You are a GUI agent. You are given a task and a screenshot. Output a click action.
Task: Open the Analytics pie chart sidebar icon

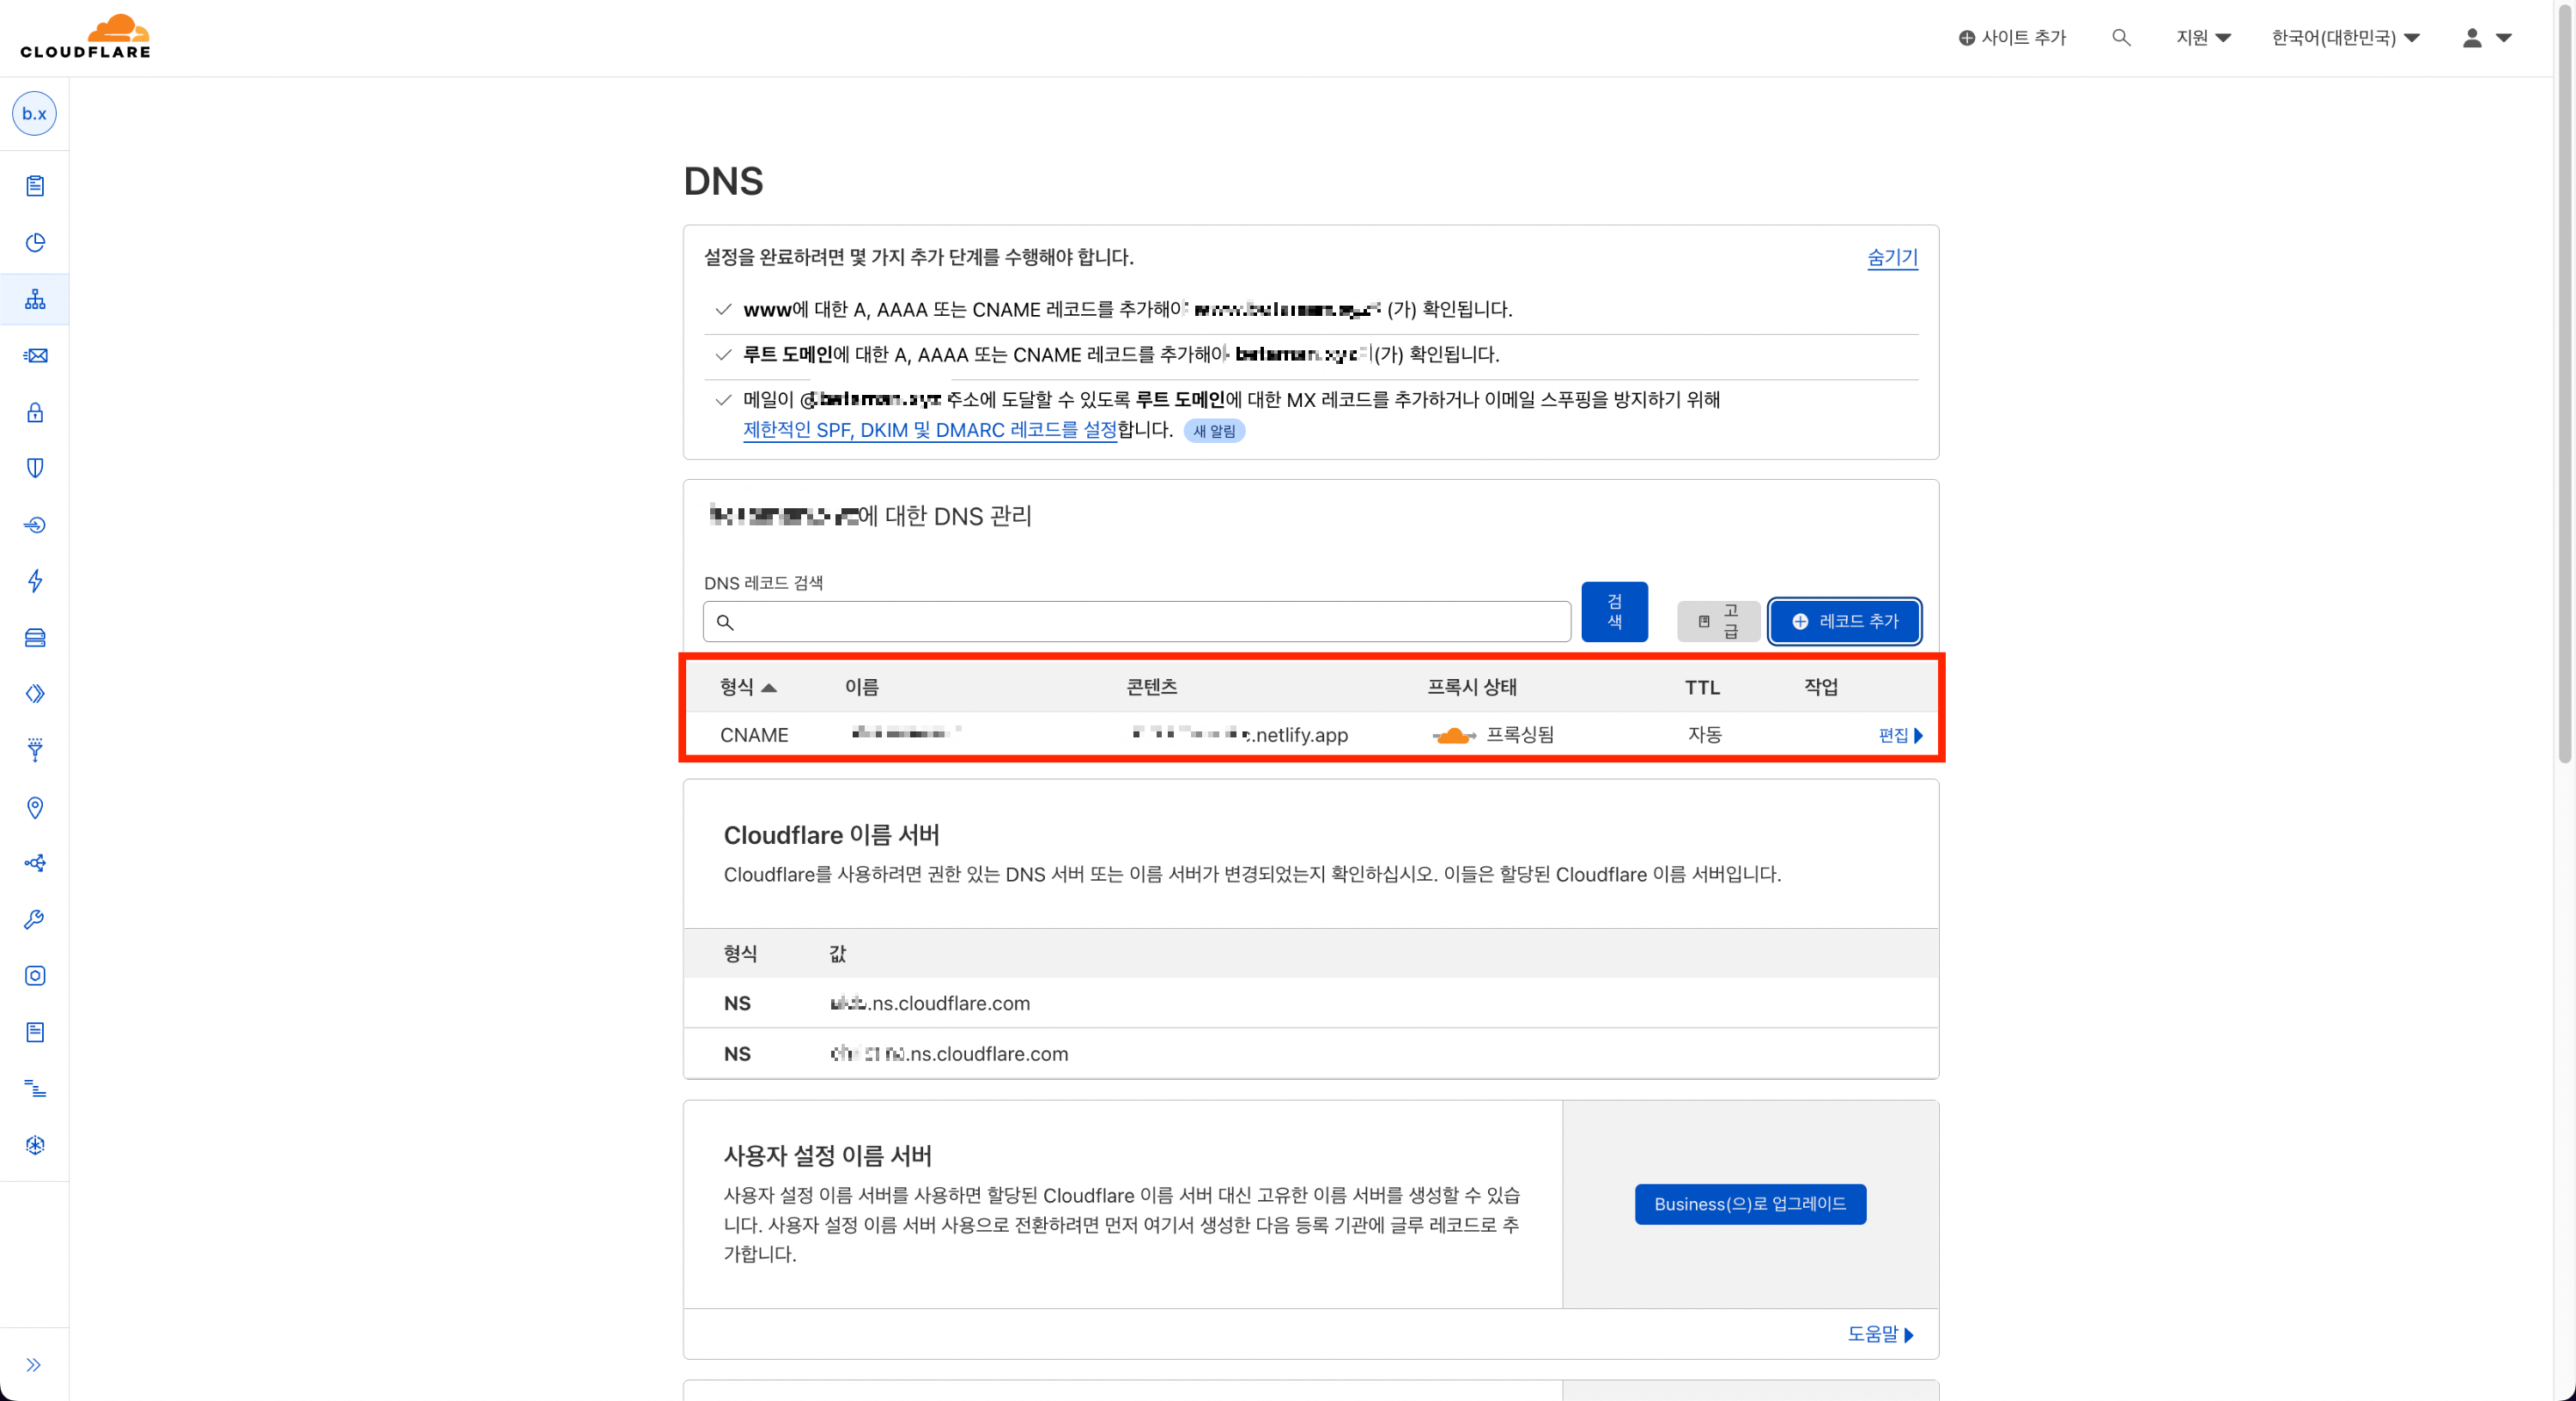pyautogui.click(x=35, y=243)
